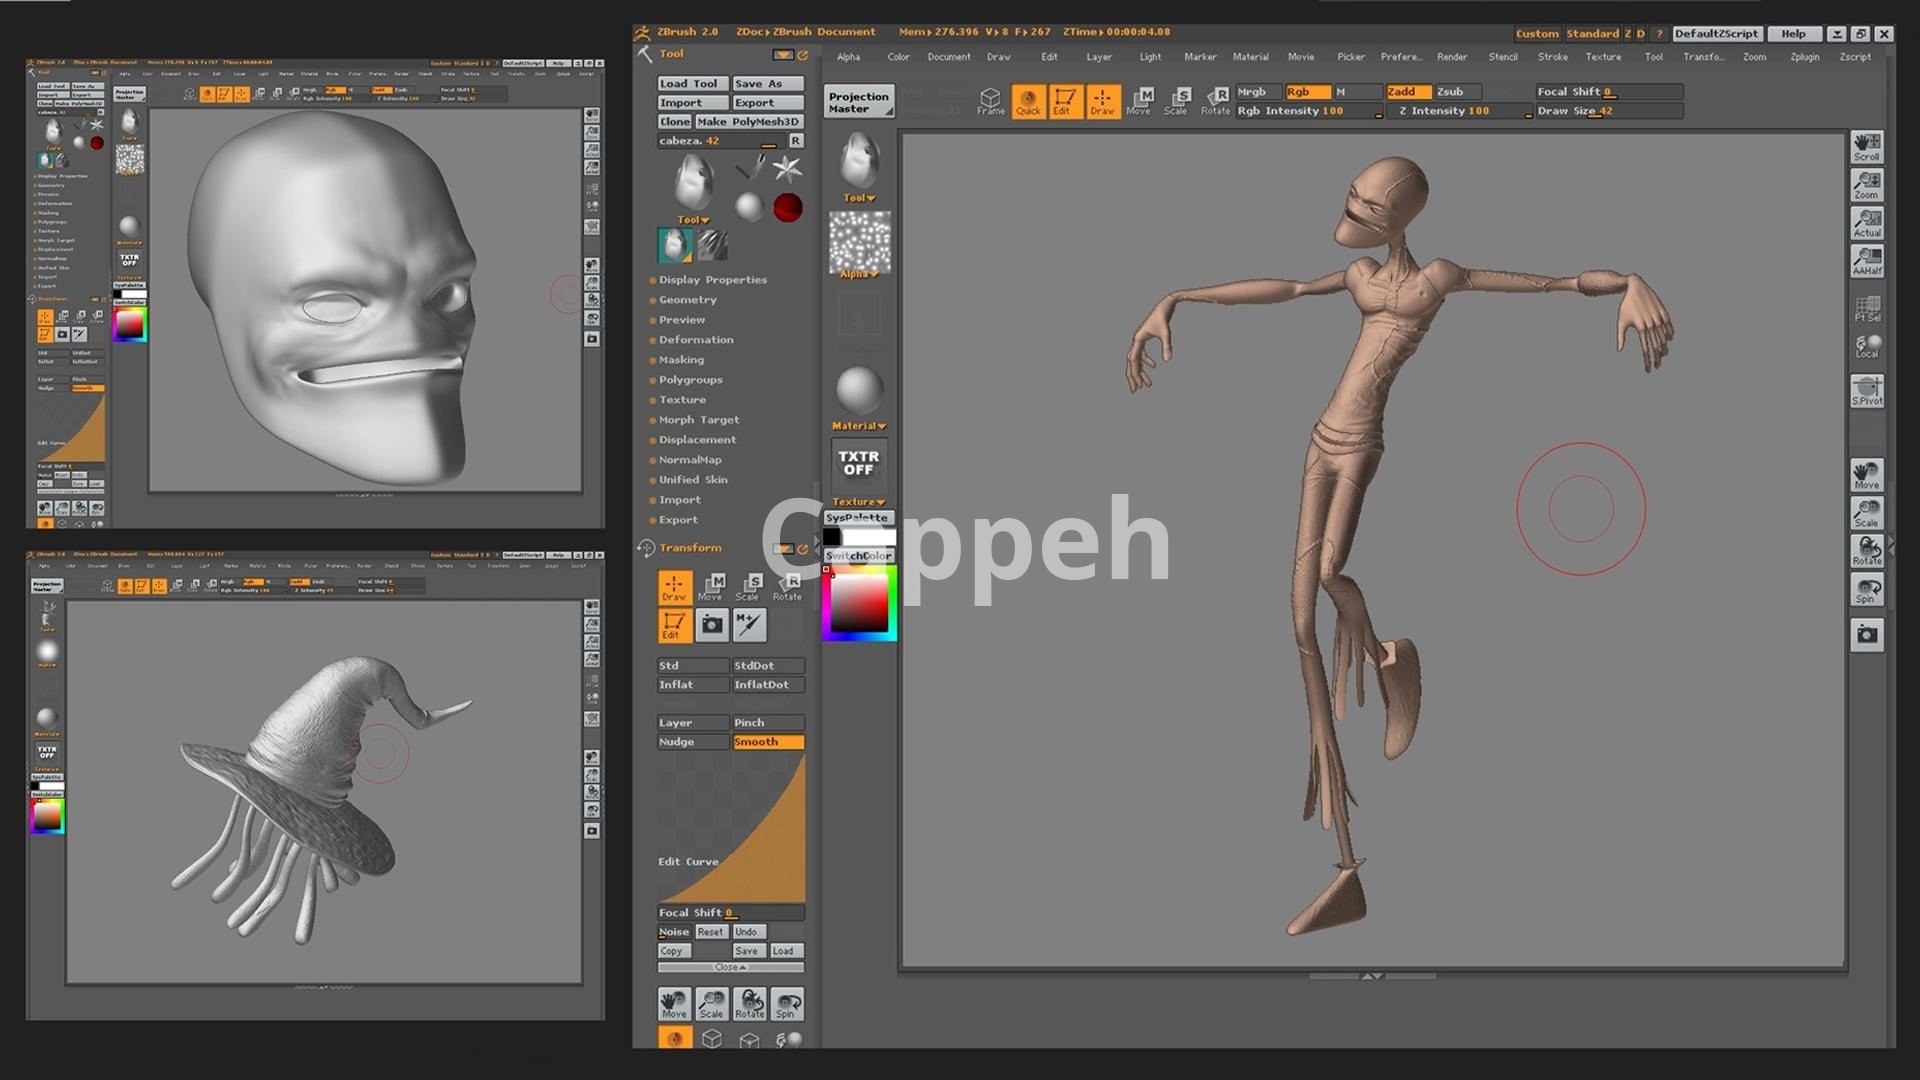Click the Z Intensity slider

[1459, 111]
